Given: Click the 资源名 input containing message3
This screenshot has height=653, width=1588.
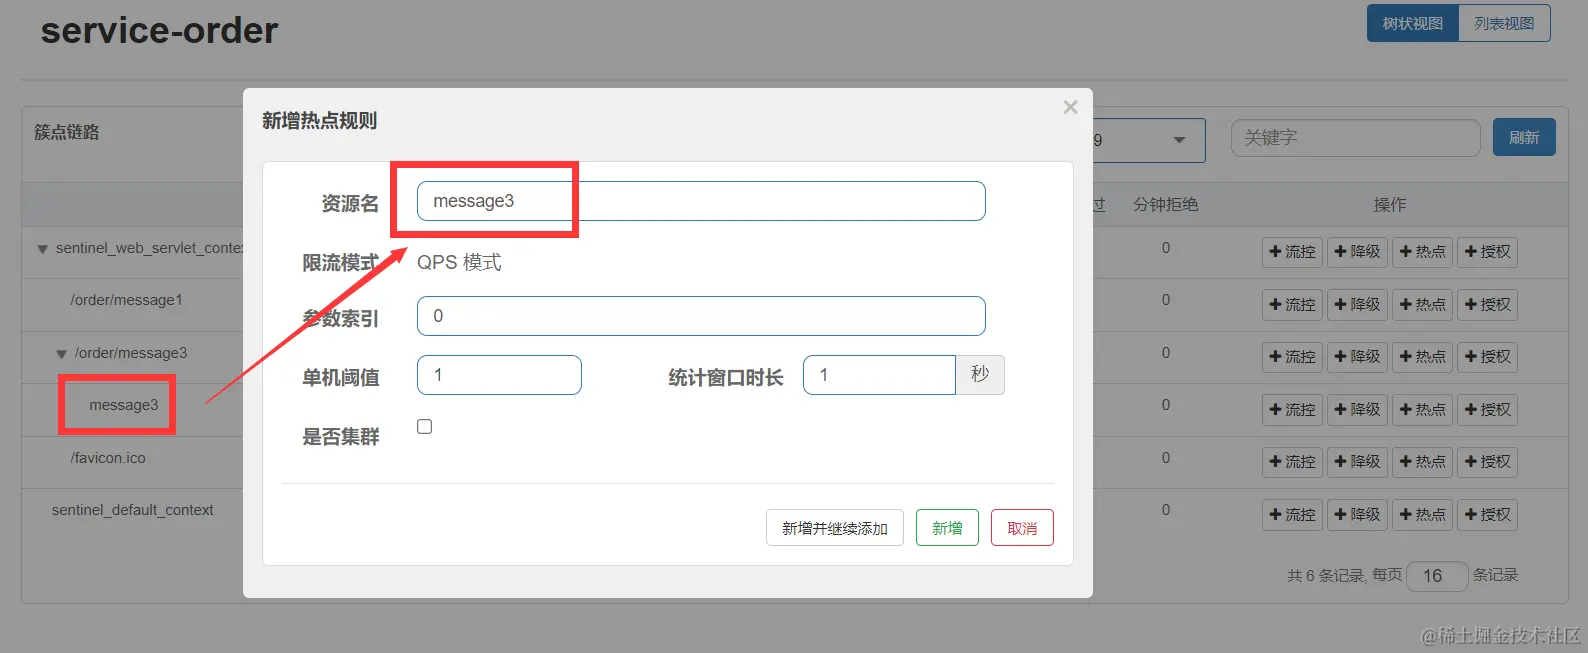Looking at the screenshot, I should coord(701,201).
